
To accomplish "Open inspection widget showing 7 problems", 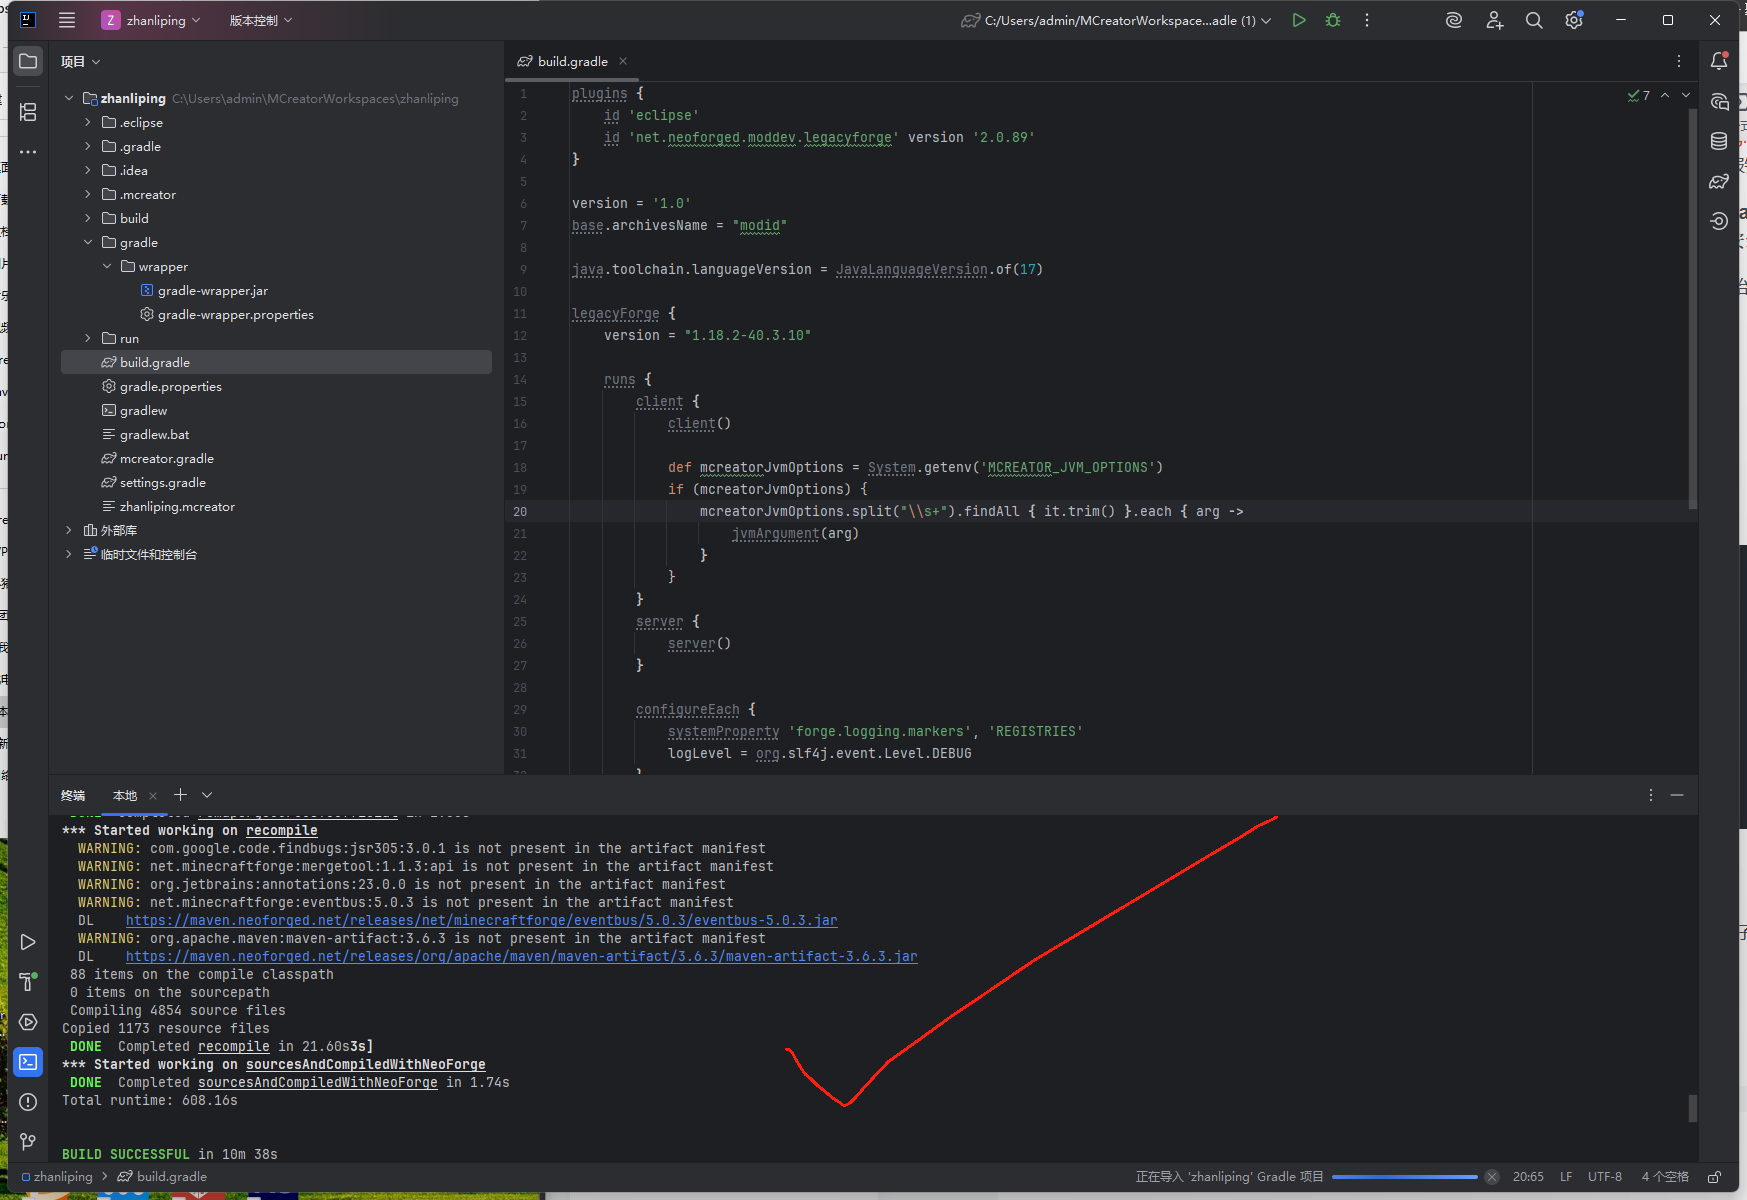I will click(1639, 95).
